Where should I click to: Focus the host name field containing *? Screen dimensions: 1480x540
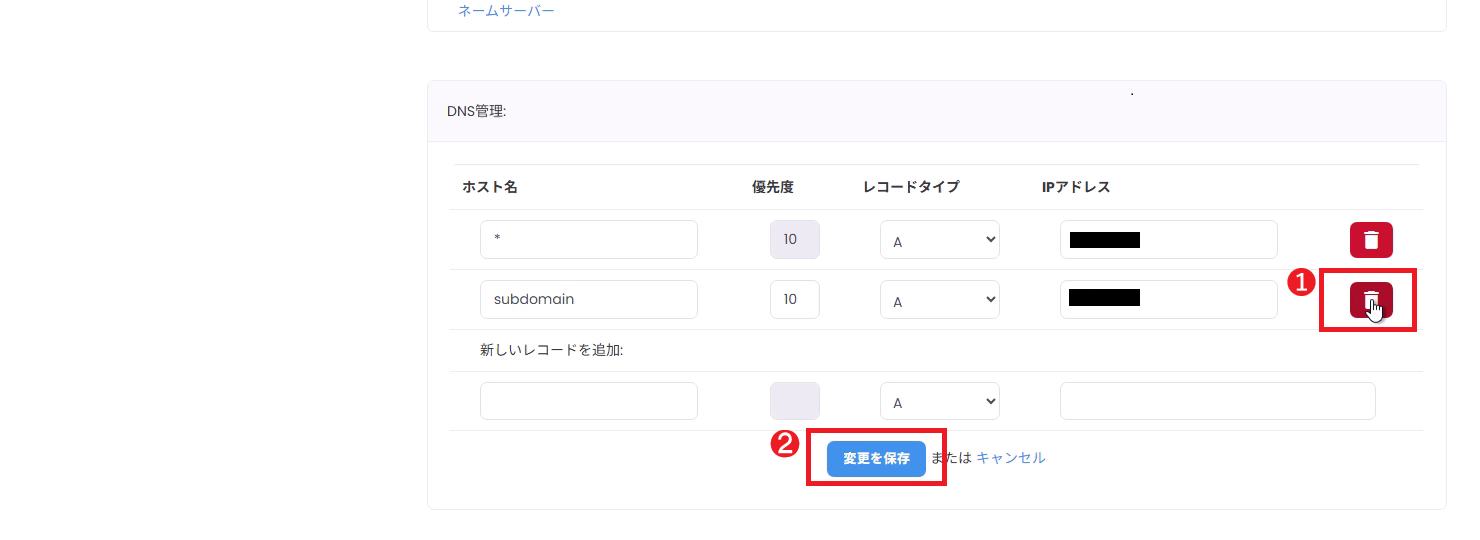588,240
